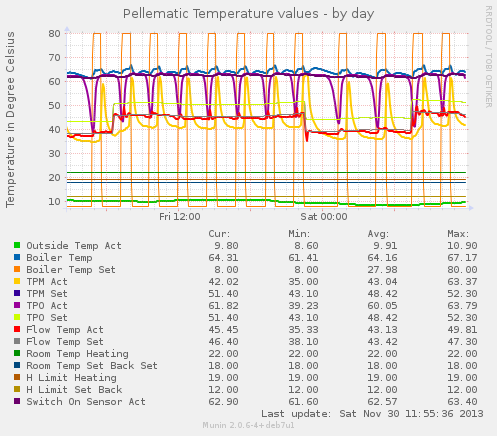Click the TPM Act yellow legend swatch
497x436 pixels.
tap(17, 281)
